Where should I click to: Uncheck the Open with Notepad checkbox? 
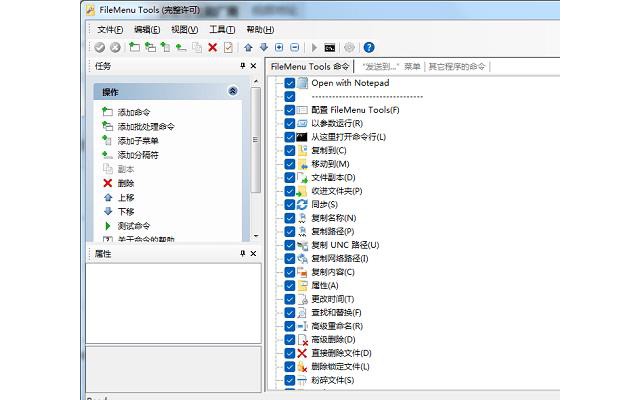(x=290, y=83)
